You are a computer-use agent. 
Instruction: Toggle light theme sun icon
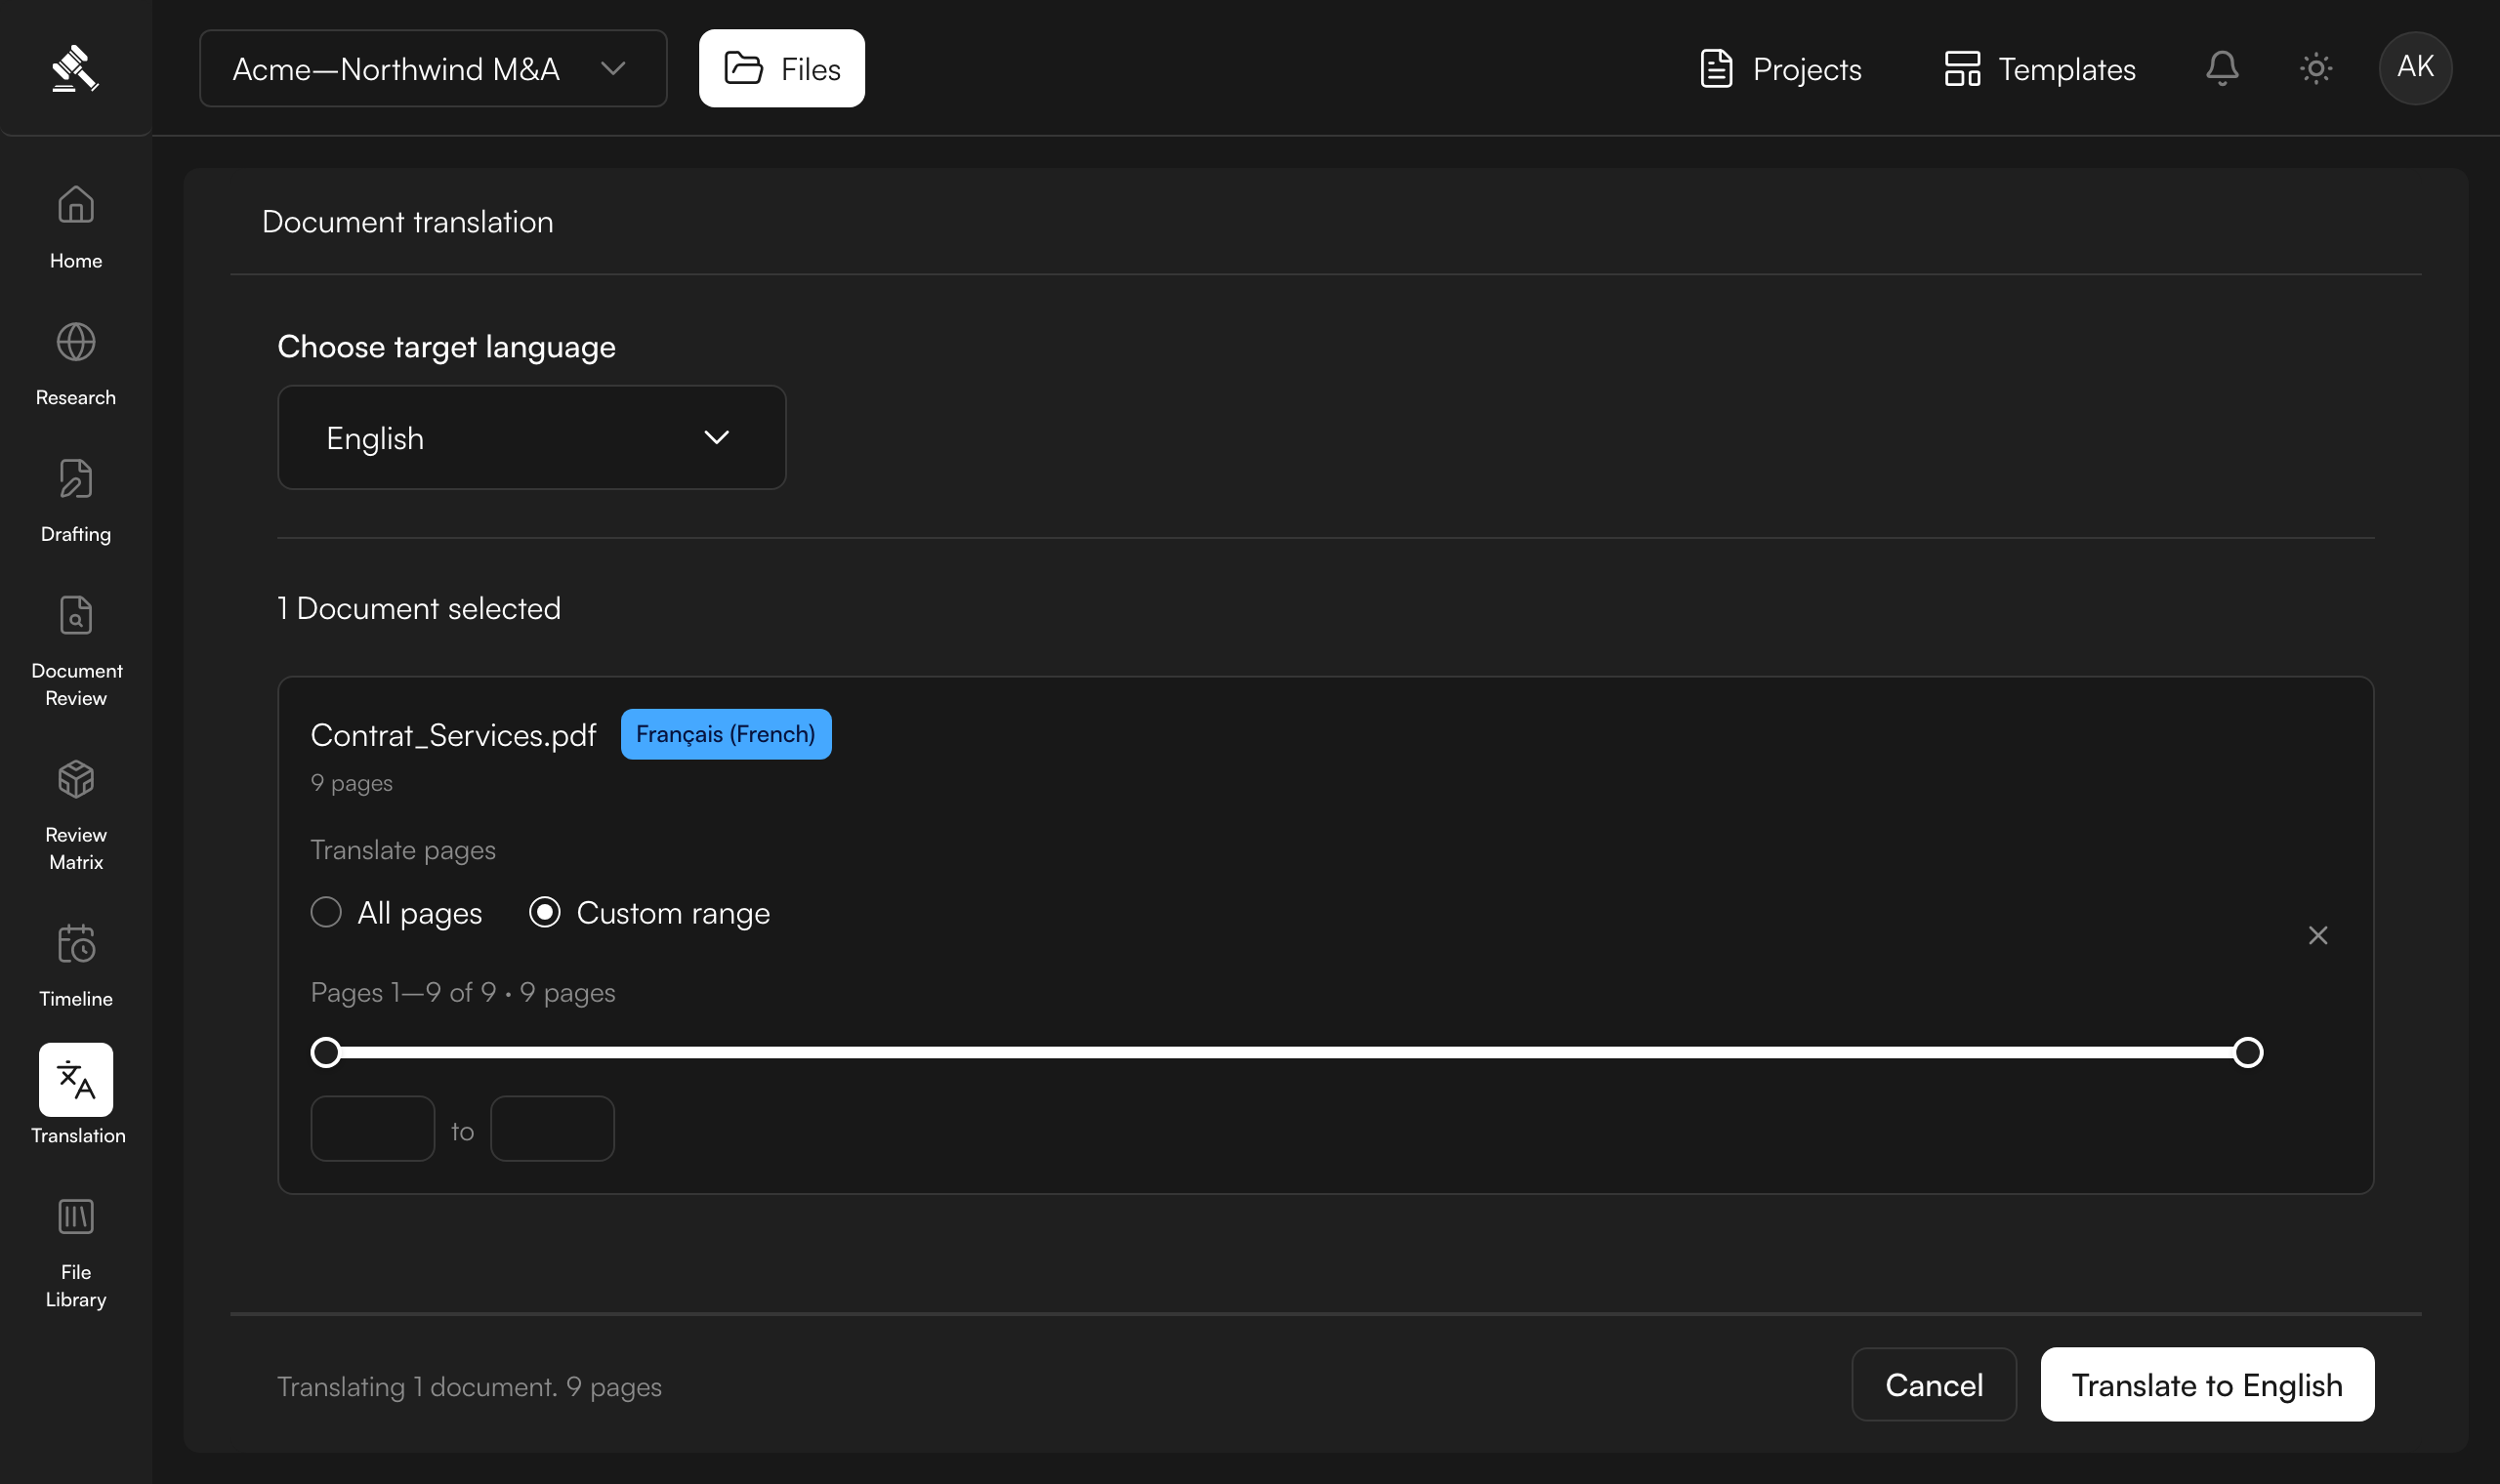[2316, 68]
